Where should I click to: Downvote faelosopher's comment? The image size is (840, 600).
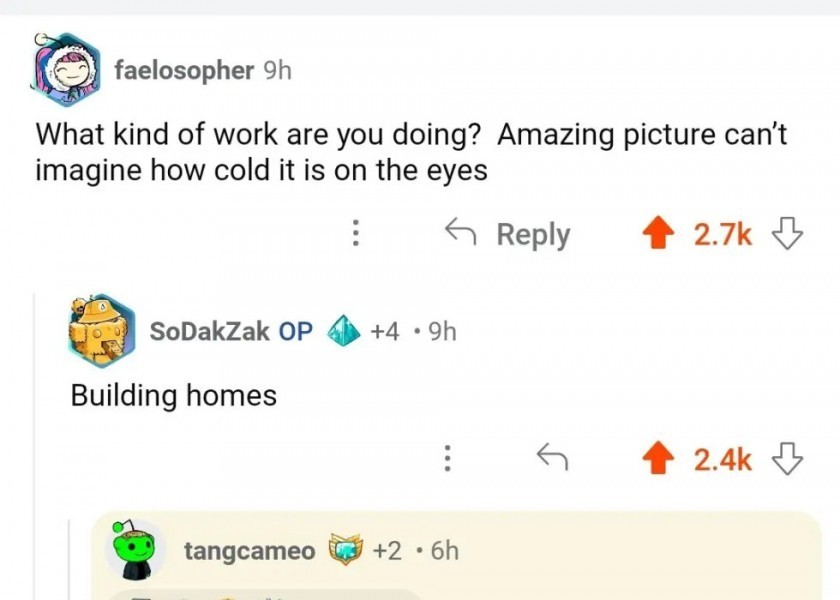click(x=788, y=234)
